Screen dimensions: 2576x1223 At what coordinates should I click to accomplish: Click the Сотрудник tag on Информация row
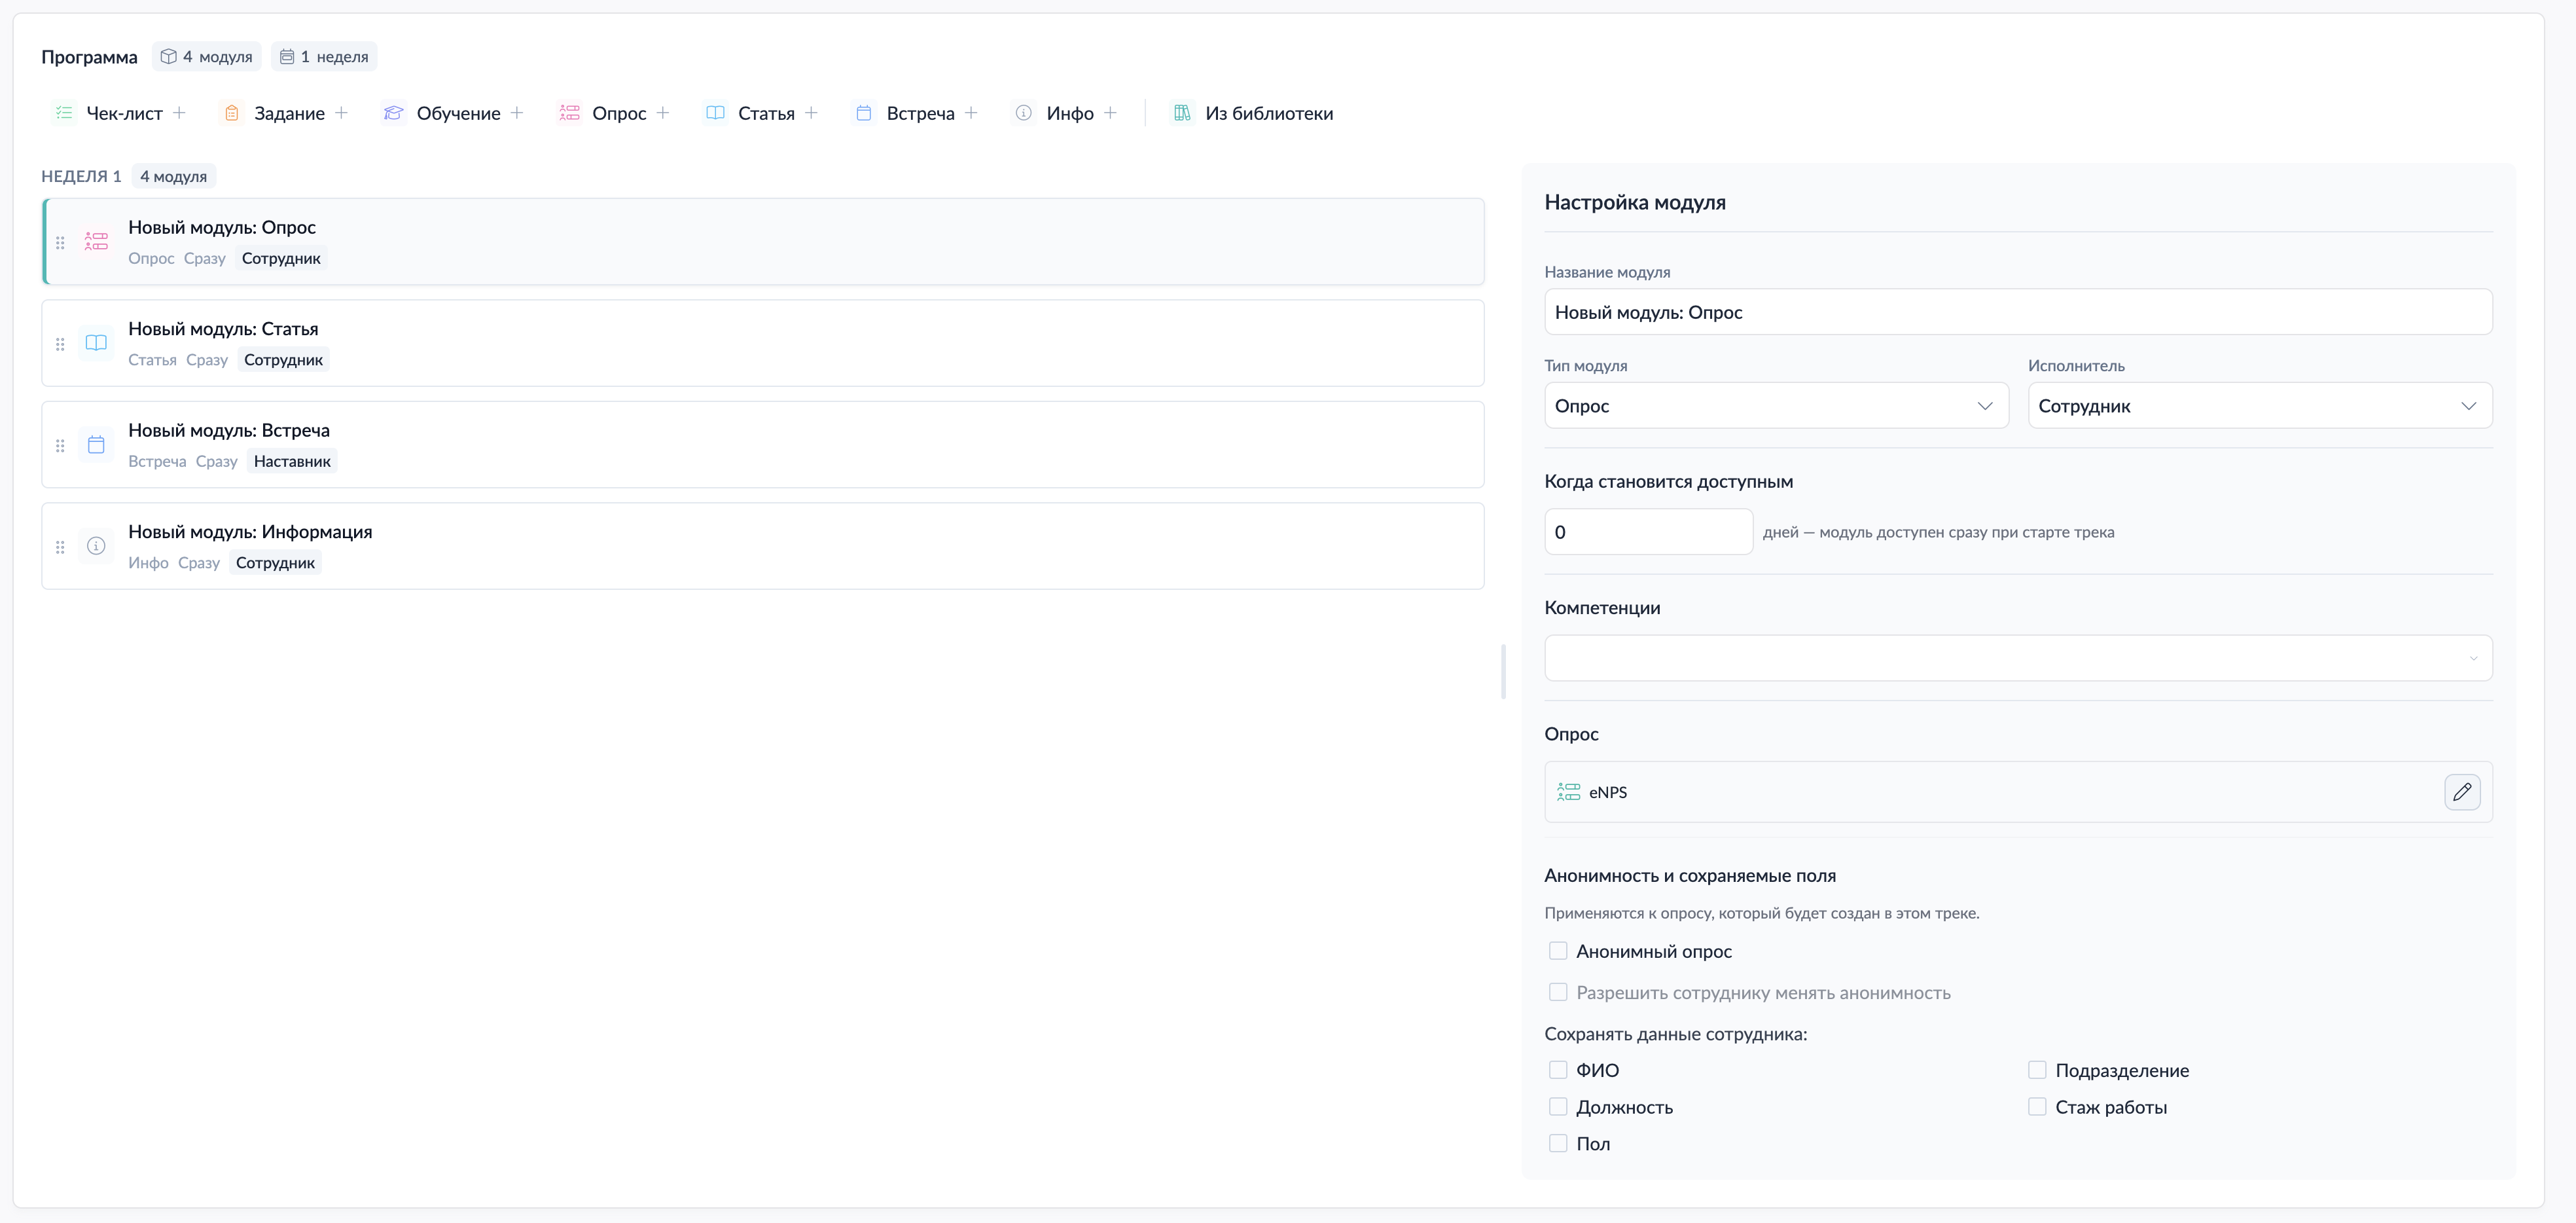click(x=275, y=563)
